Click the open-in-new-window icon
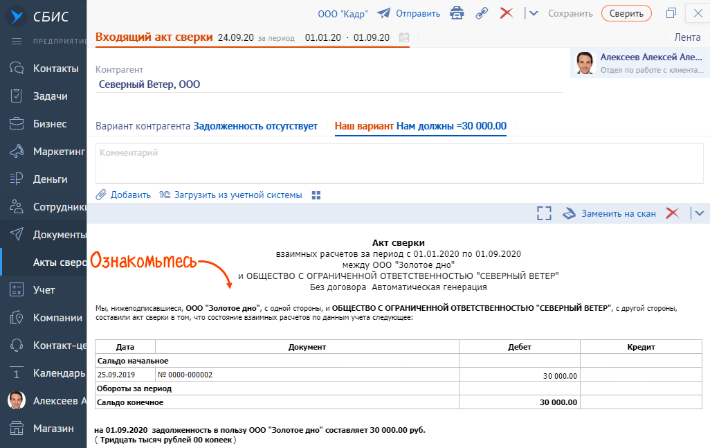This screenshot has height=448, width=710. click(671, 13)
